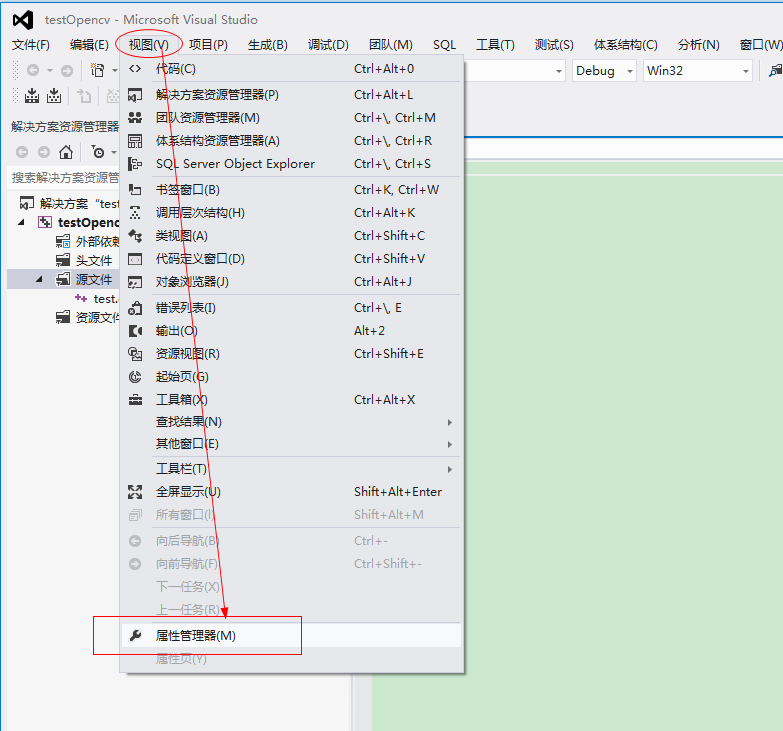This screenshot has height=731, width=783.
Task: Click the Team Explorer (团队资源管理器) icon
Action: 136,118
